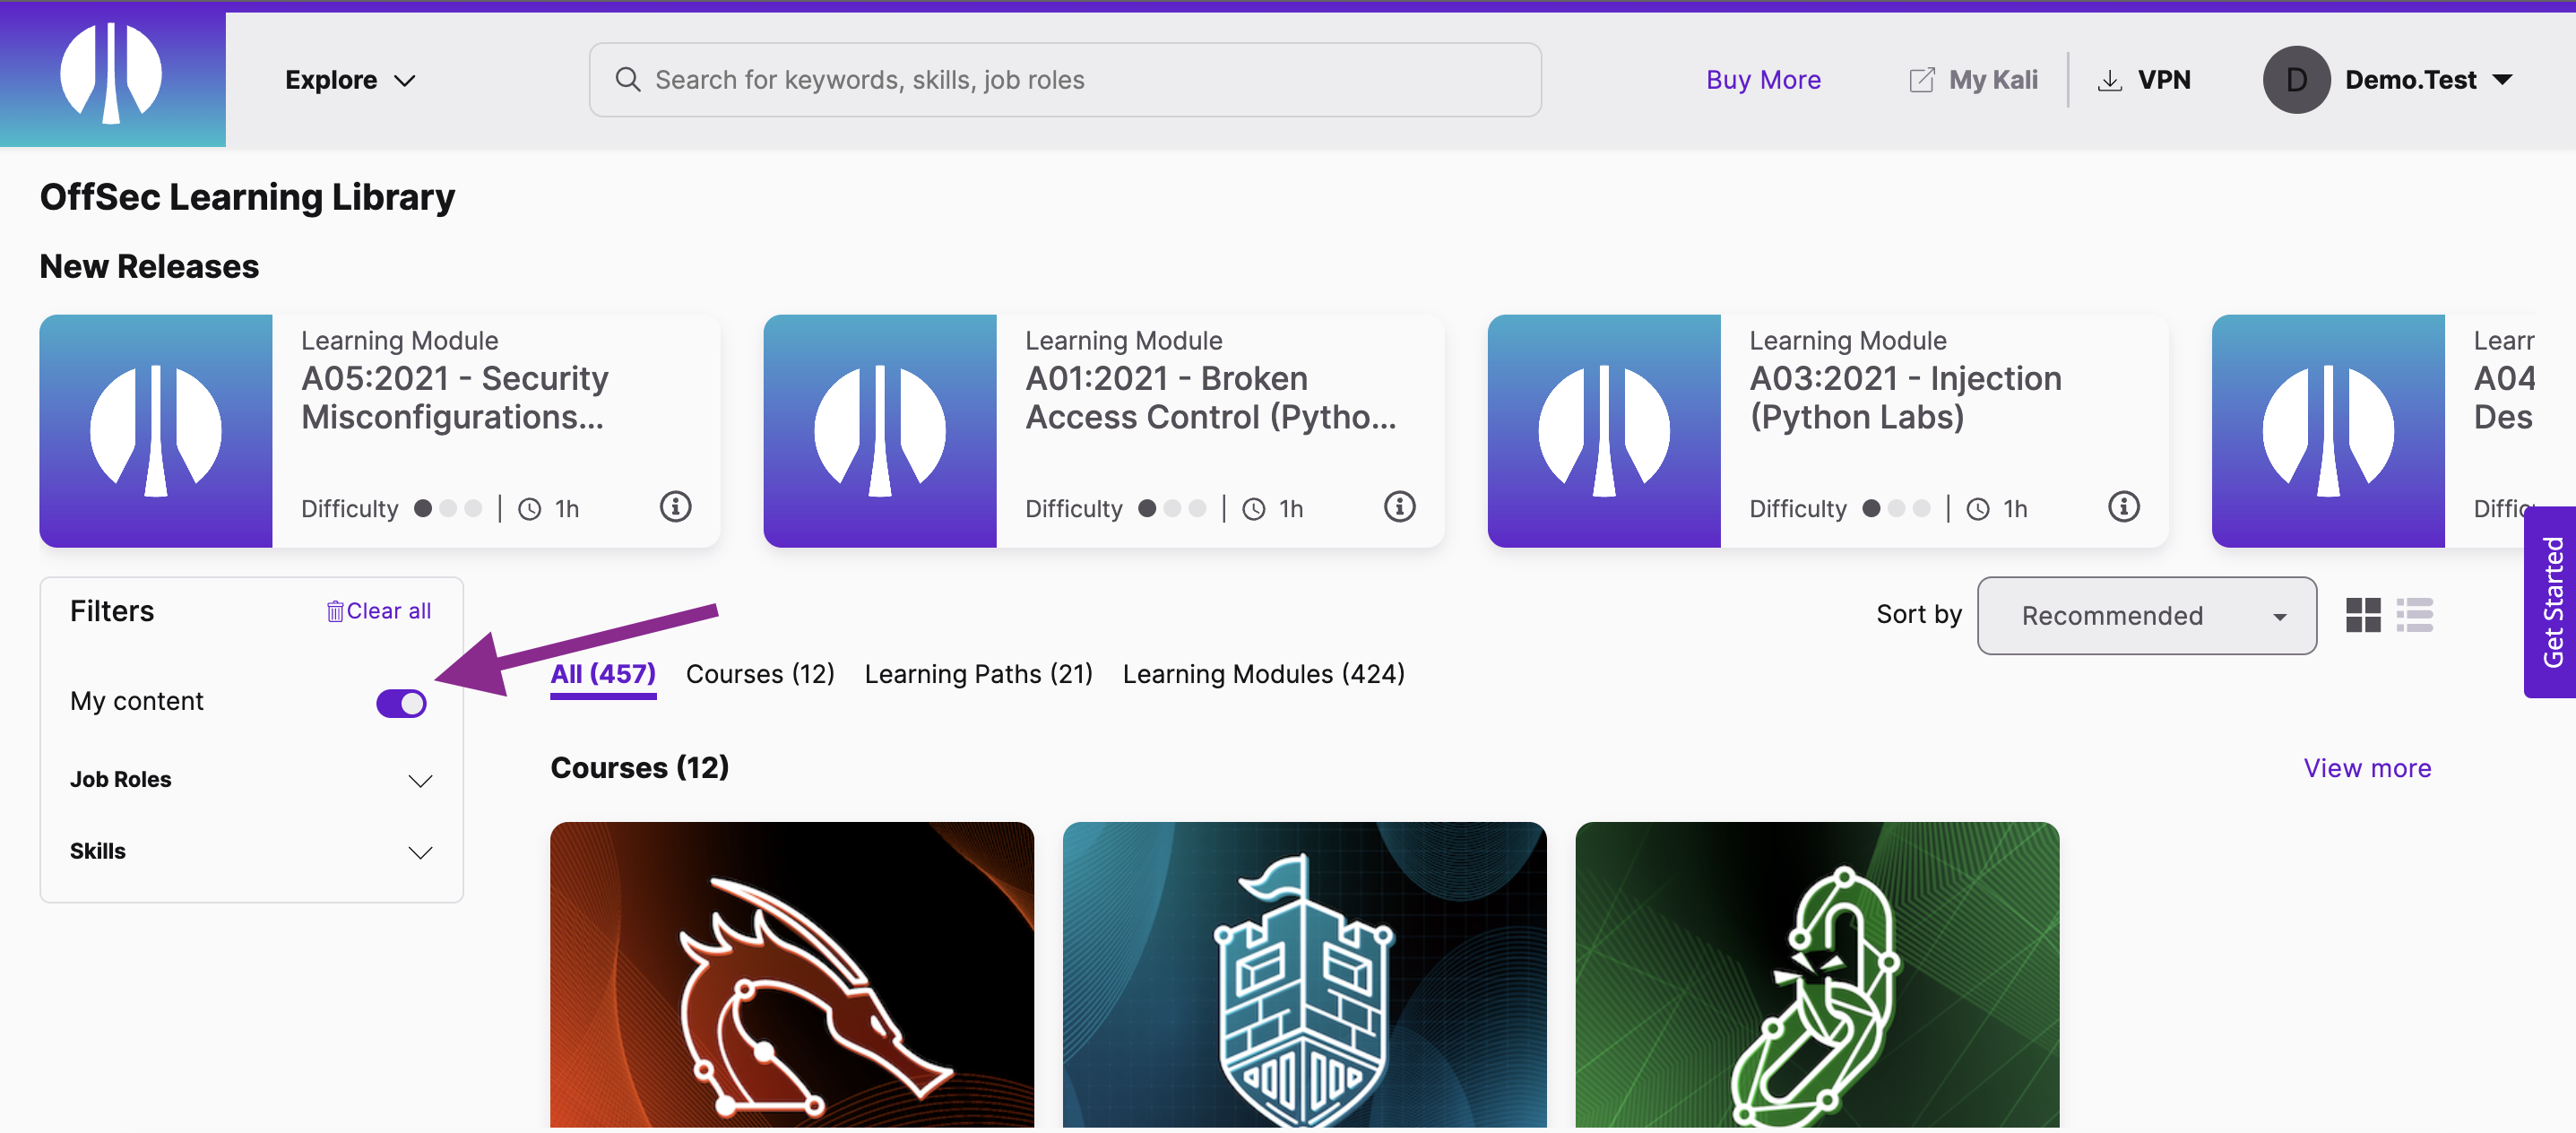This screenshot has height=1133, width=2576.
Task: Switch to the Learning Paths tab
Action: click(x=978, y=673)
